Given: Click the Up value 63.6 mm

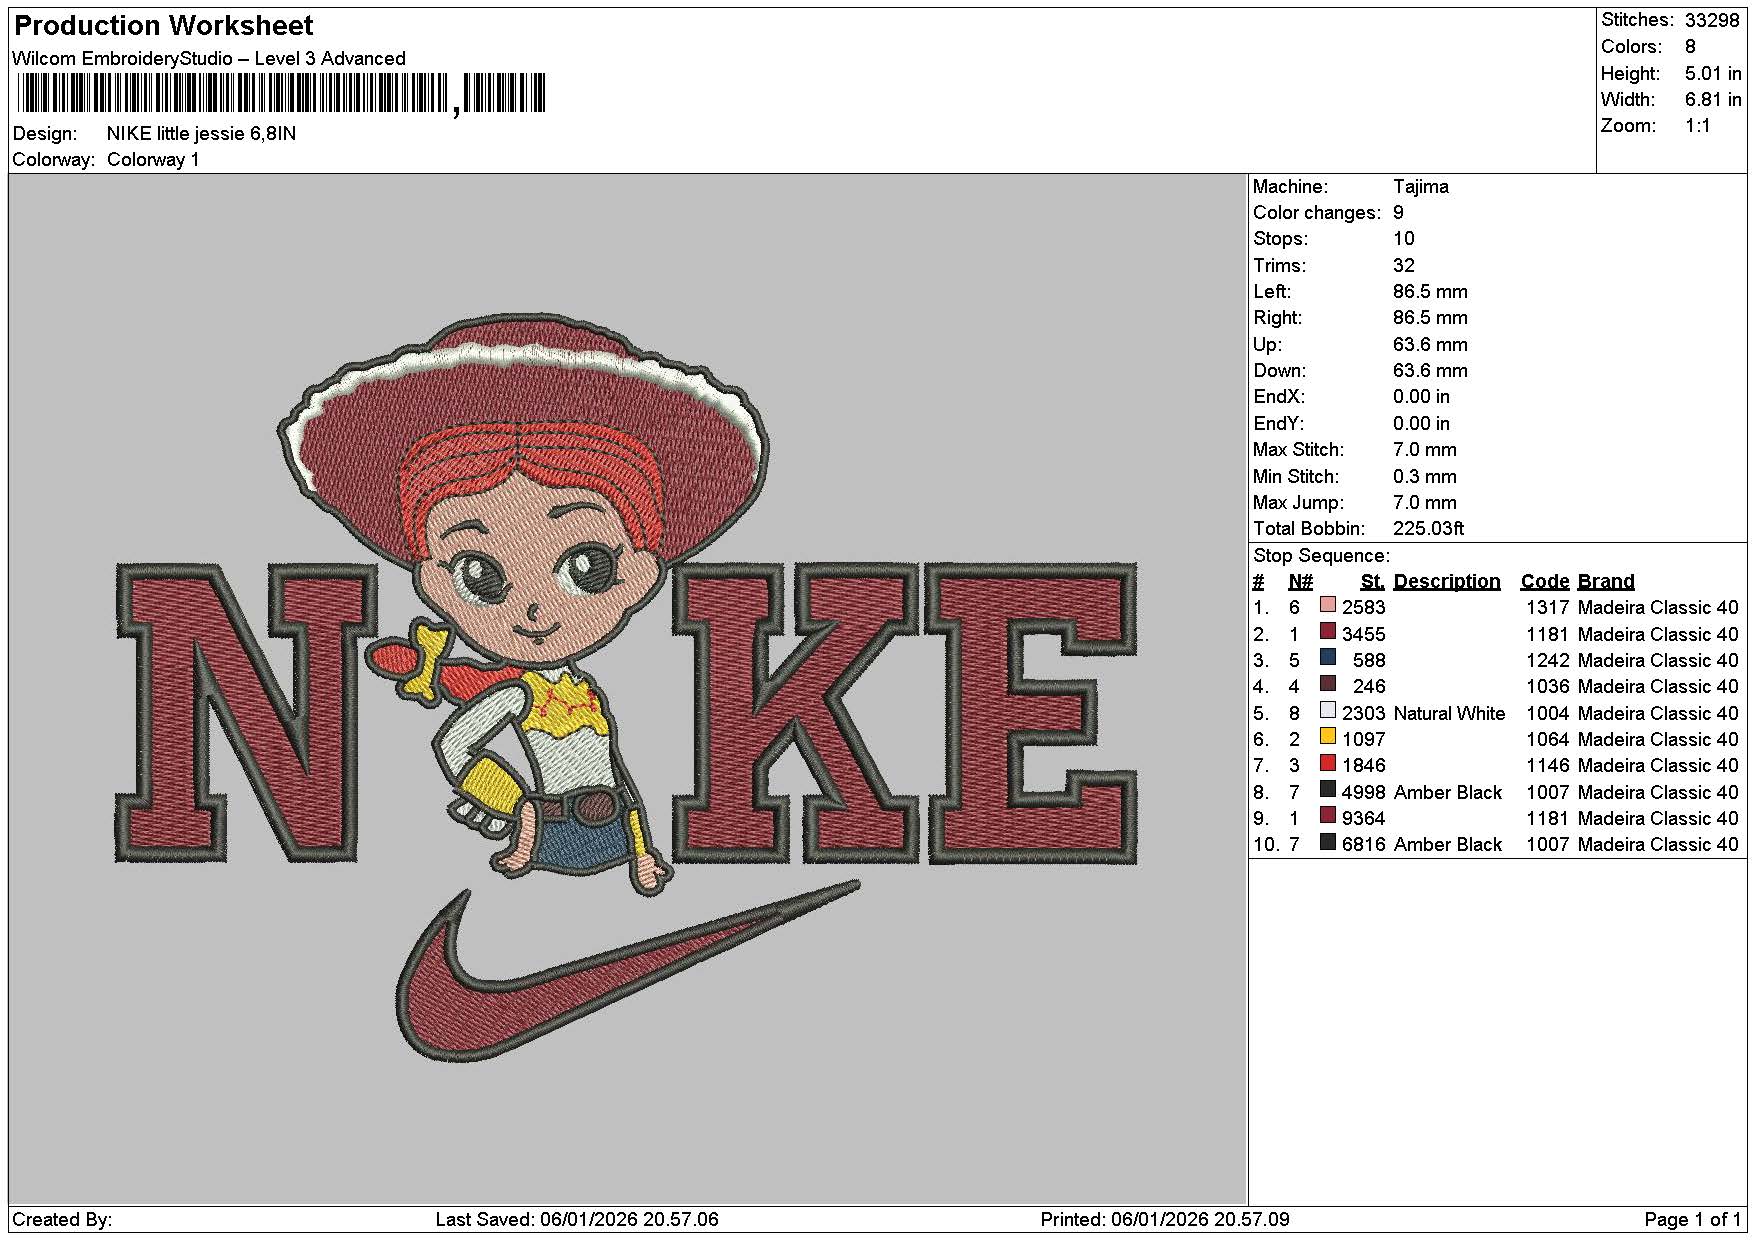Looking at the screenshot, I should (1430, 344).
